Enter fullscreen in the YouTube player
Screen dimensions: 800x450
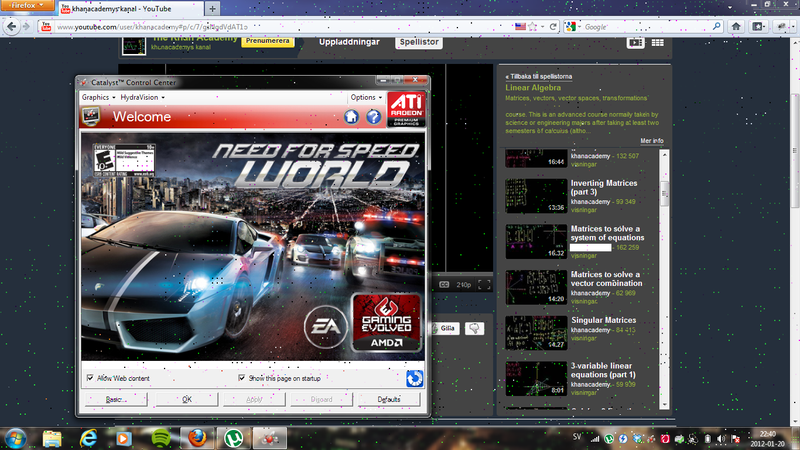pos(484,285)
